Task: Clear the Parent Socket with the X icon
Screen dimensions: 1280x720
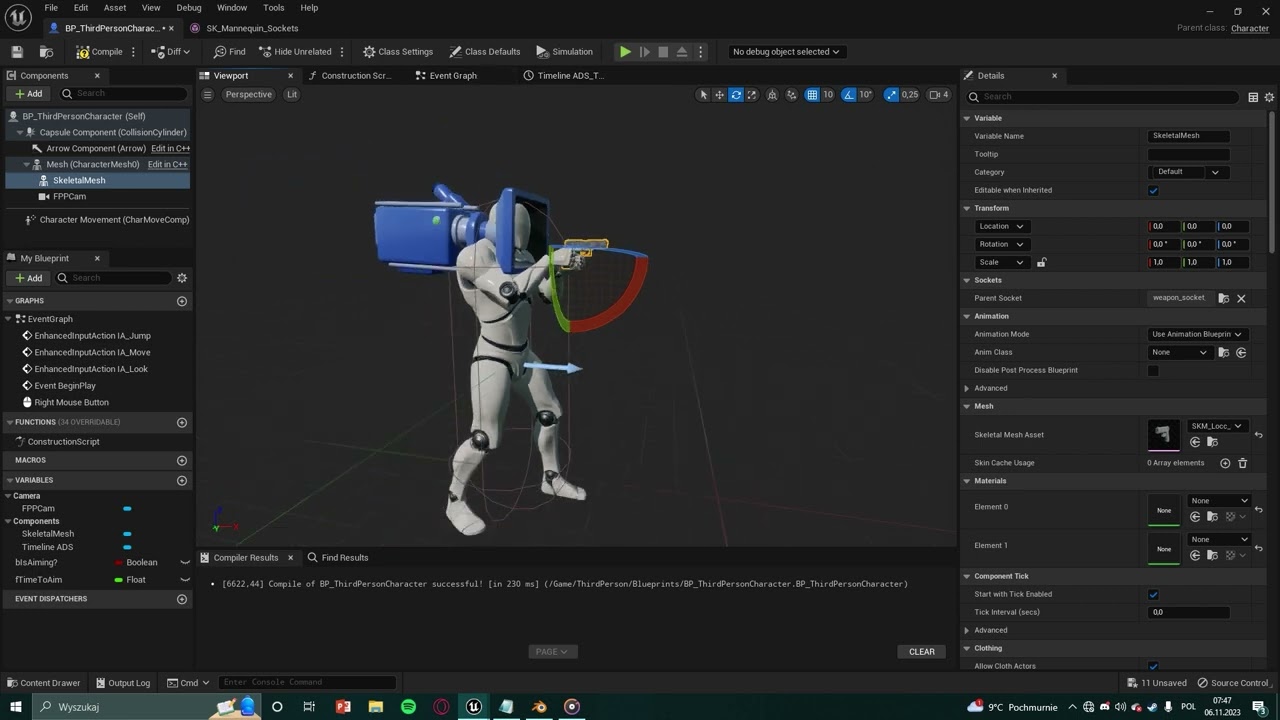Action: click(1241, 298)
